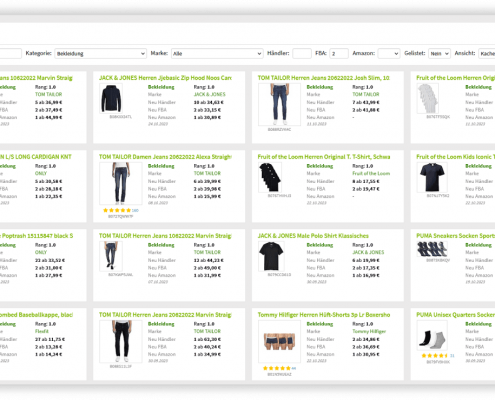
Task: Click the black Marvin Straight jeans thumbnail
Action: [121, 341]
